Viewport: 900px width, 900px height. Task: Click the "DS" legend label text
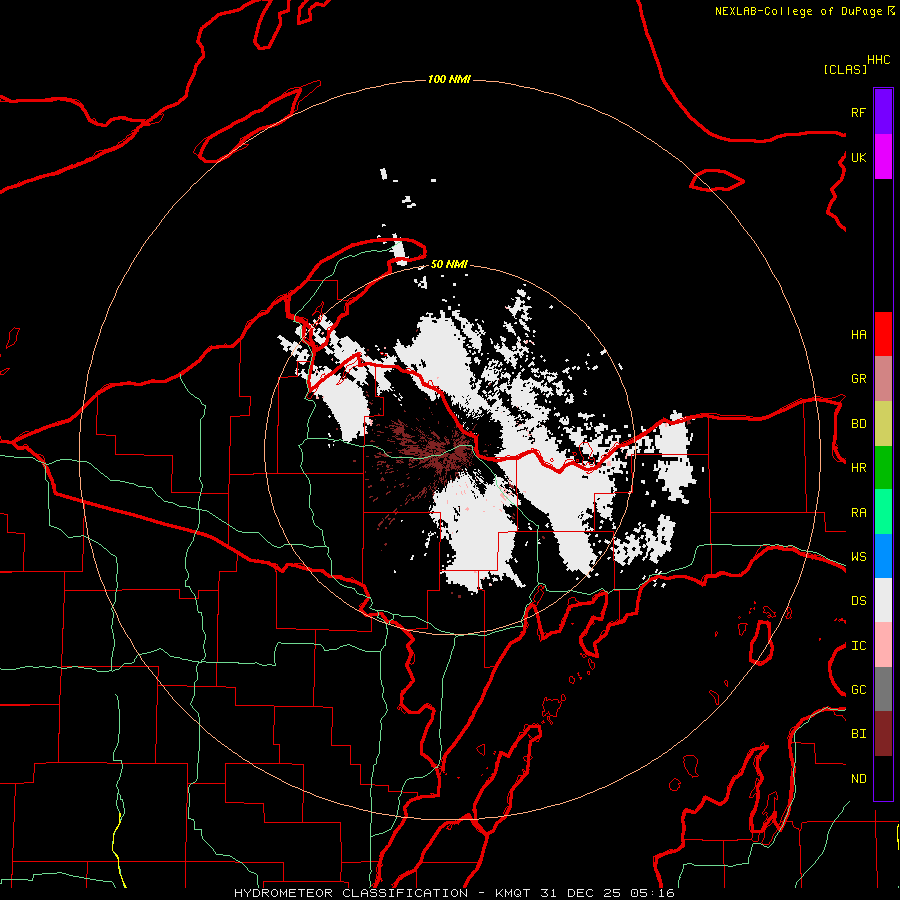858,601
